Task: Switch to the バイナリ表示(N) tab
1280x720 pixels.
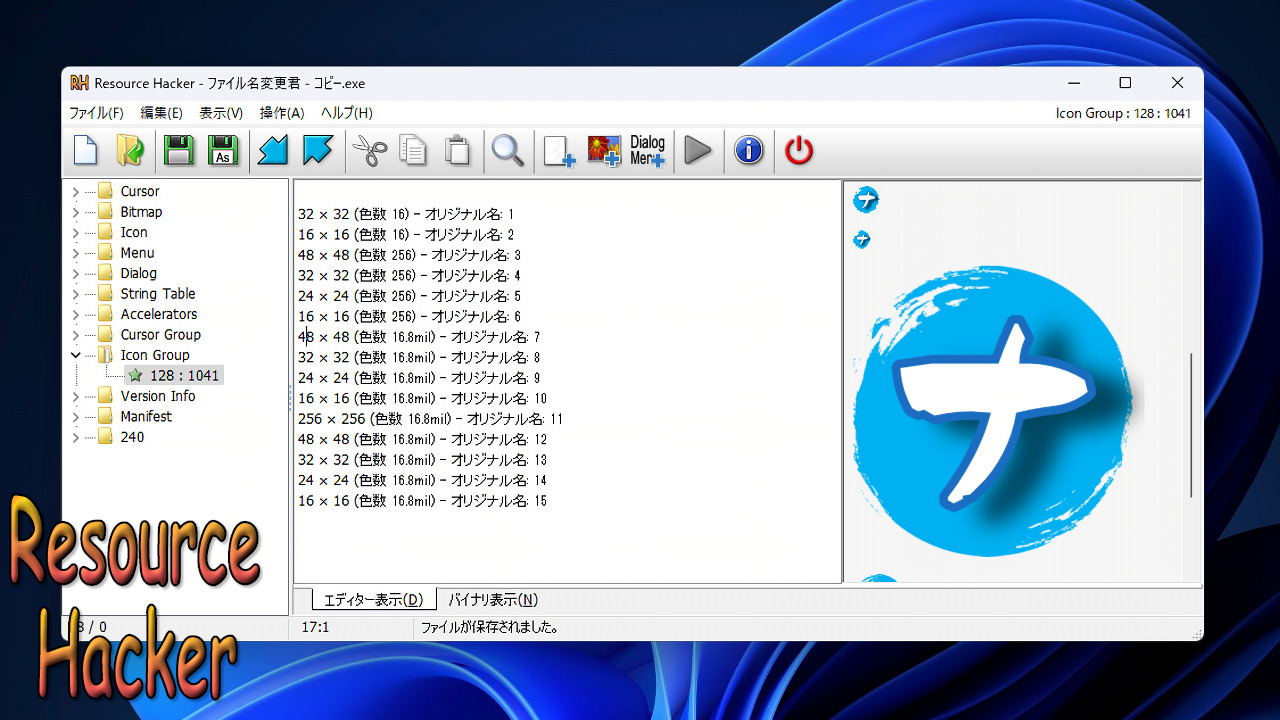Action: point(492,600)
